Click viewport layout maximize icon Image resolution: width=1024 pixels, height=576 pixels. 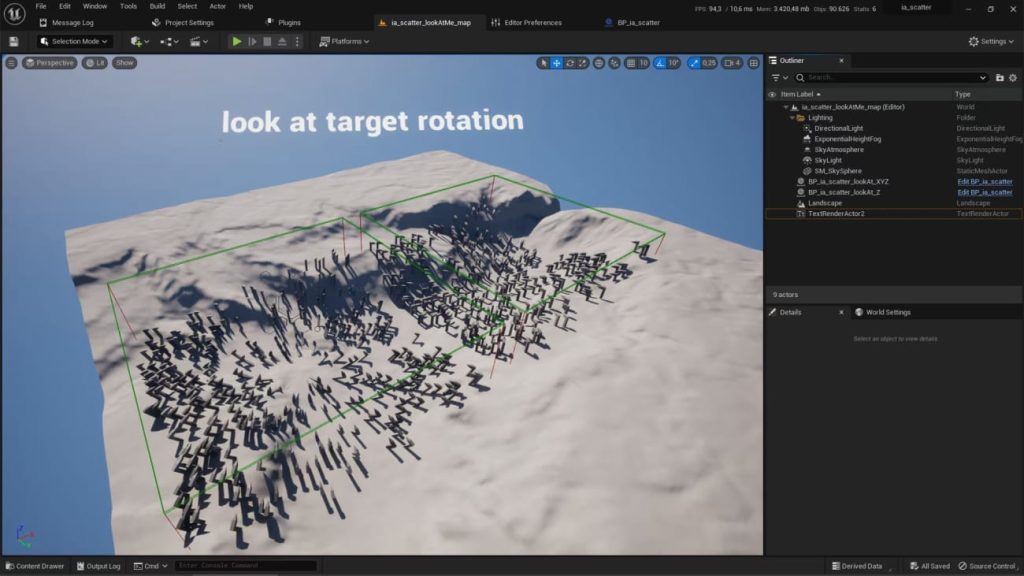753,63
